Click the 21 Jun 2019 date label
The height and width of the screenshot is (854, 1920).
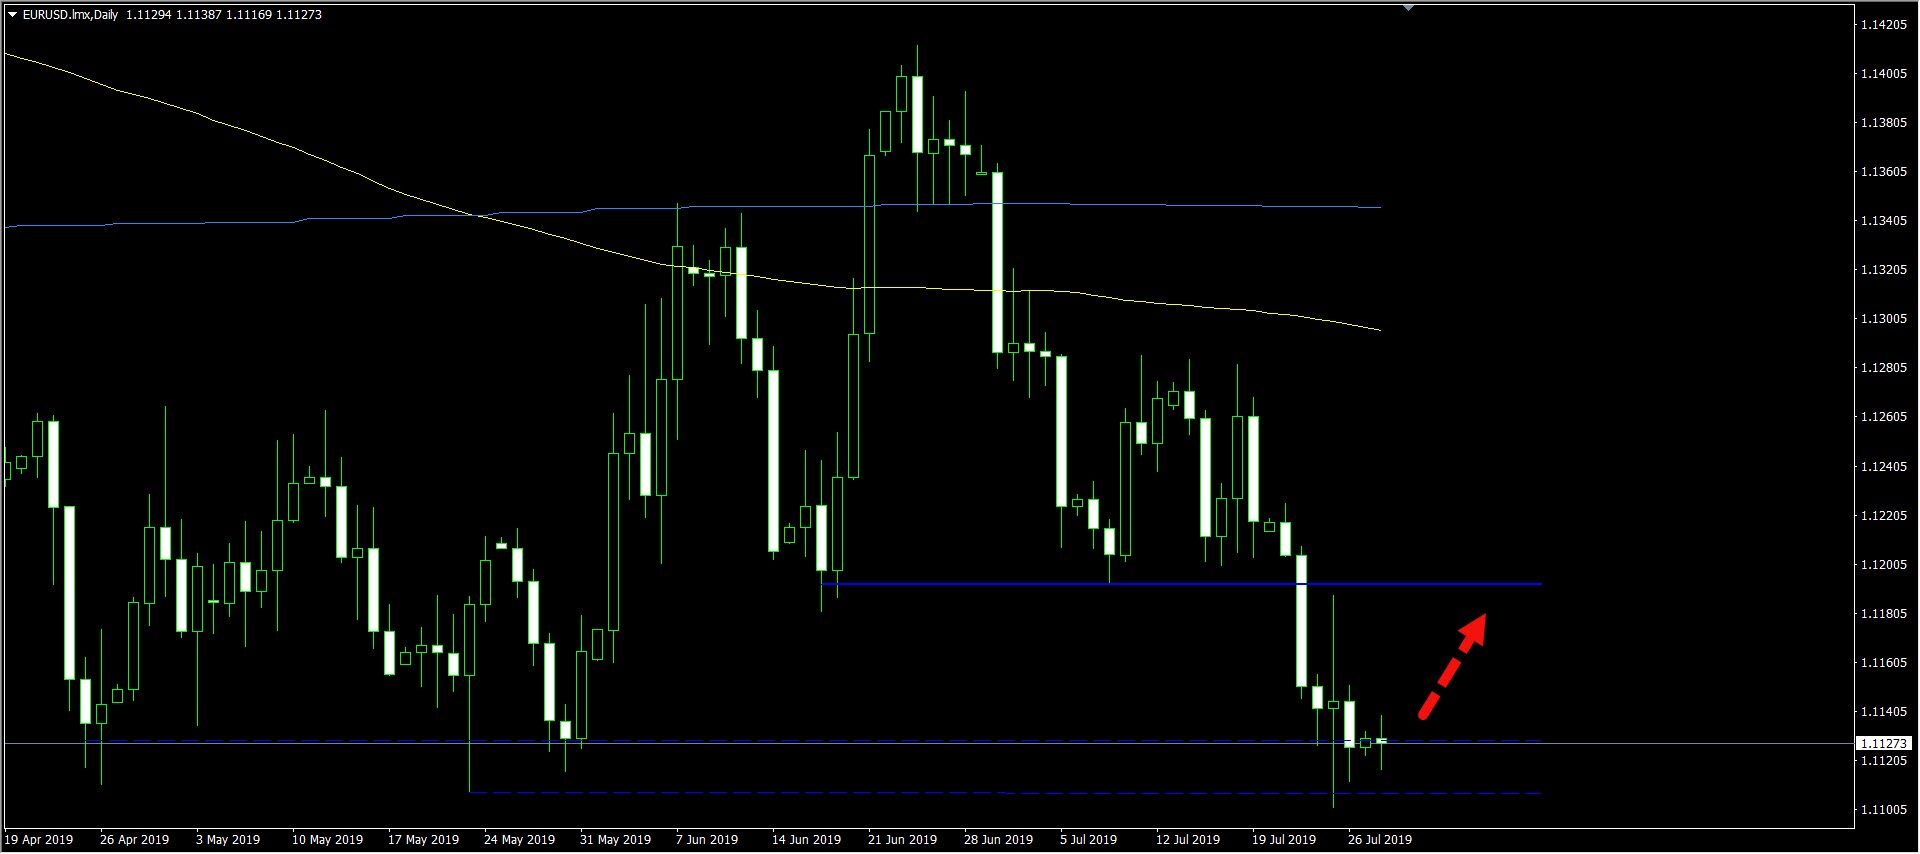(902, 840)
